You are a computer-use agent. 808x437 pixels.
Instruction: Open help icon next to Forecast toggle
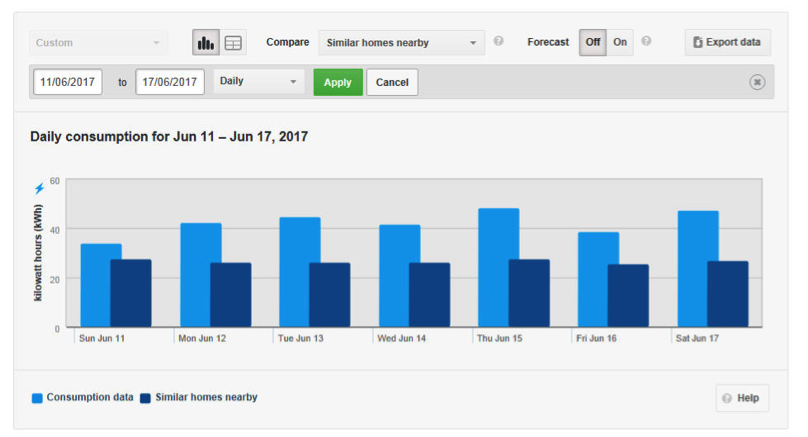[646, 41]
